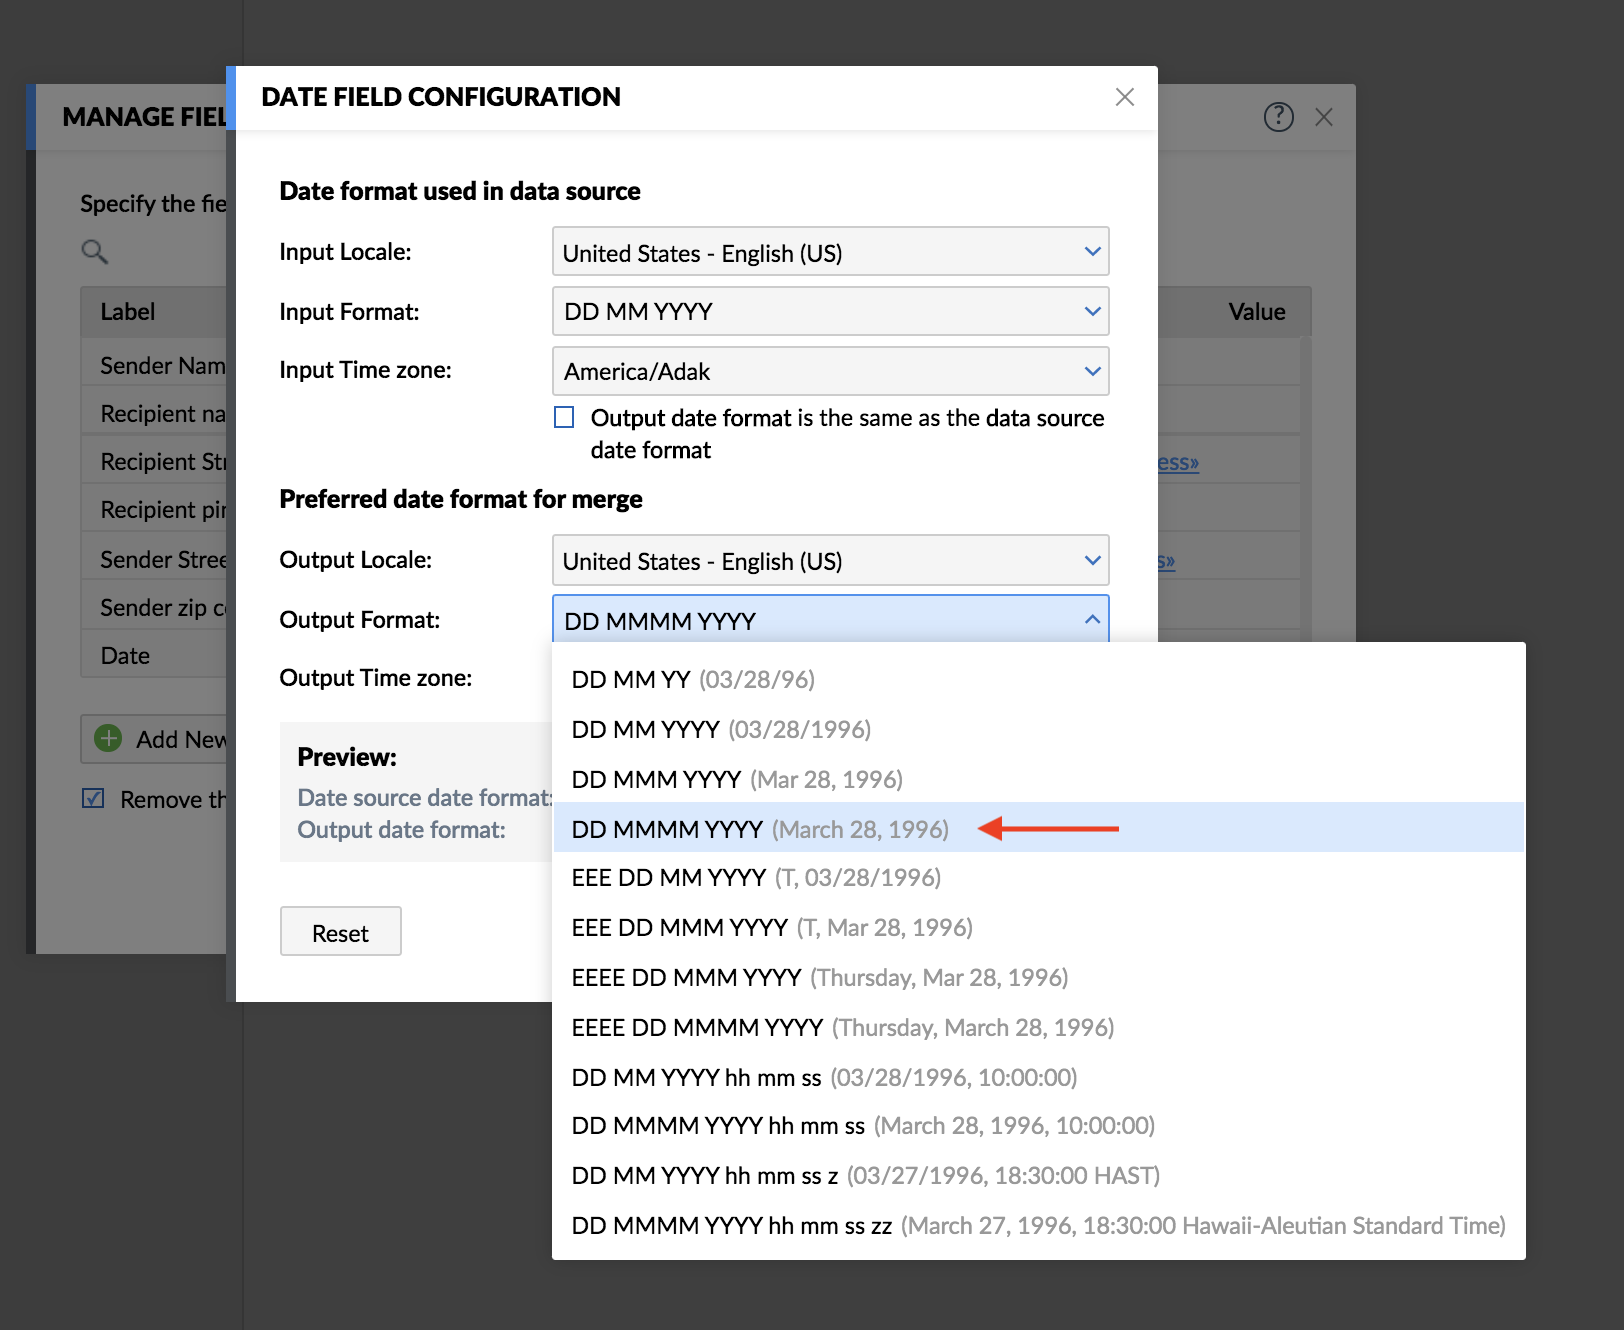Close the Date Field Configuration dialog
Viewport: 1624px width, 1330px height.
click(1124, 97)
